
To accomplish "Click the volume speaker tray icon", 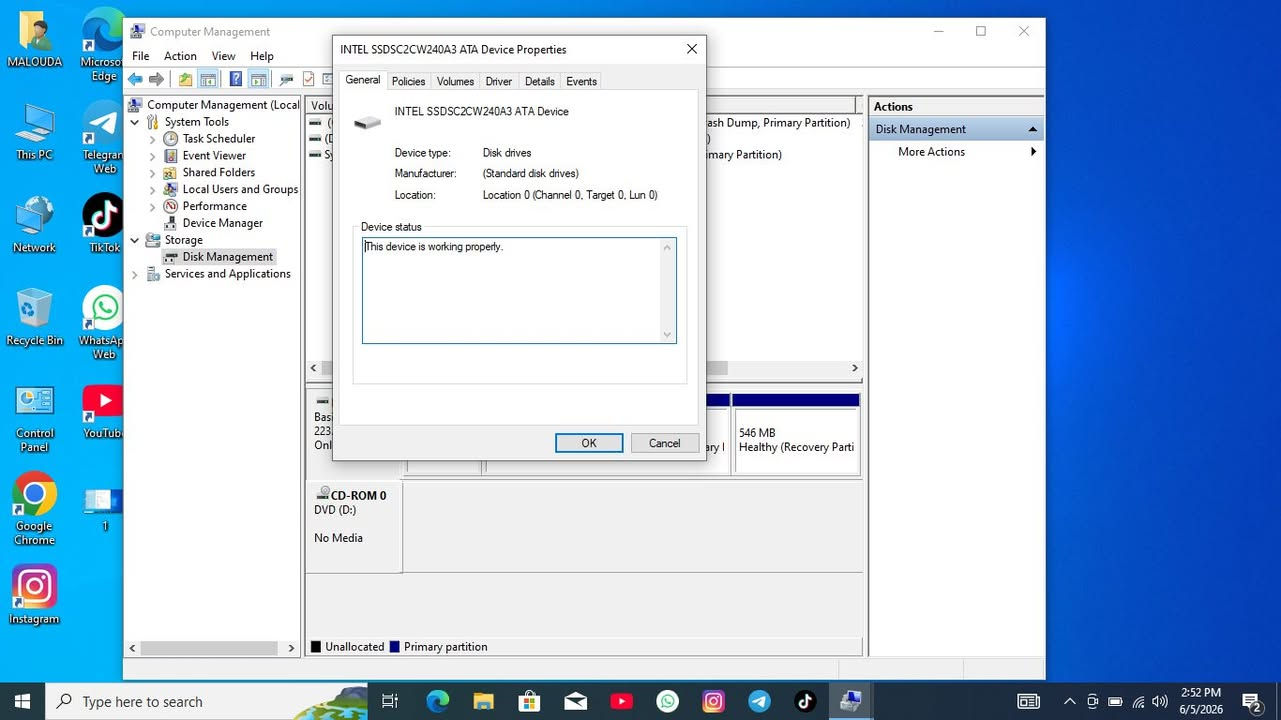I will (x=1160, y=702).
